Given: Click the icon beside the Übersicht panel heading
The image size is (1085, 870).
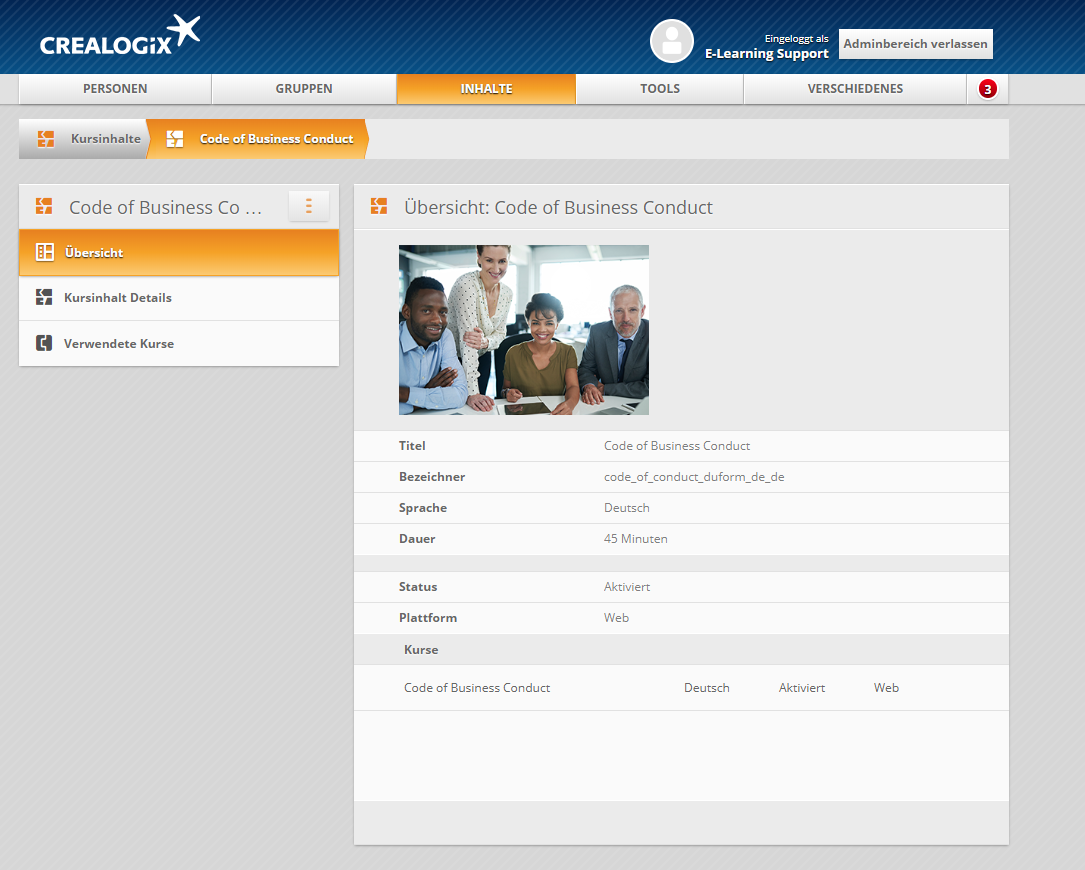Looking at the screenshot, I should point(379,207).
